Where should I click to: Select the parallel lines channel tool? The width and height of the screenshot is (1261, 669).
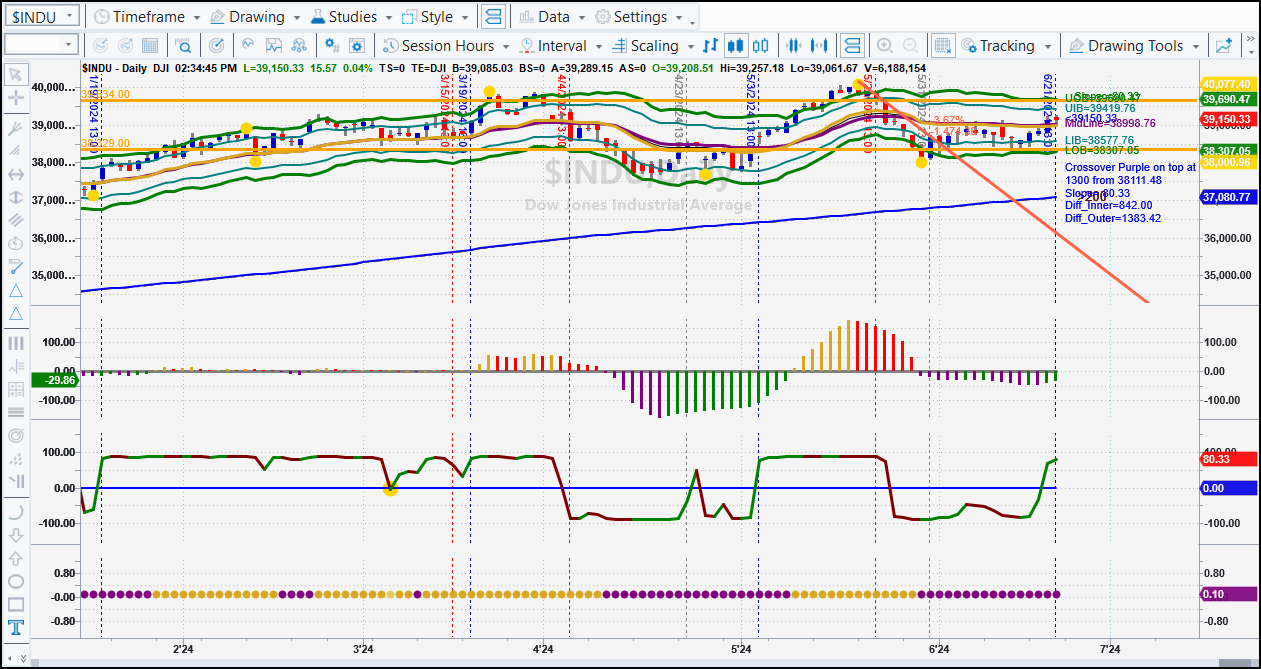tap(16, 220)
